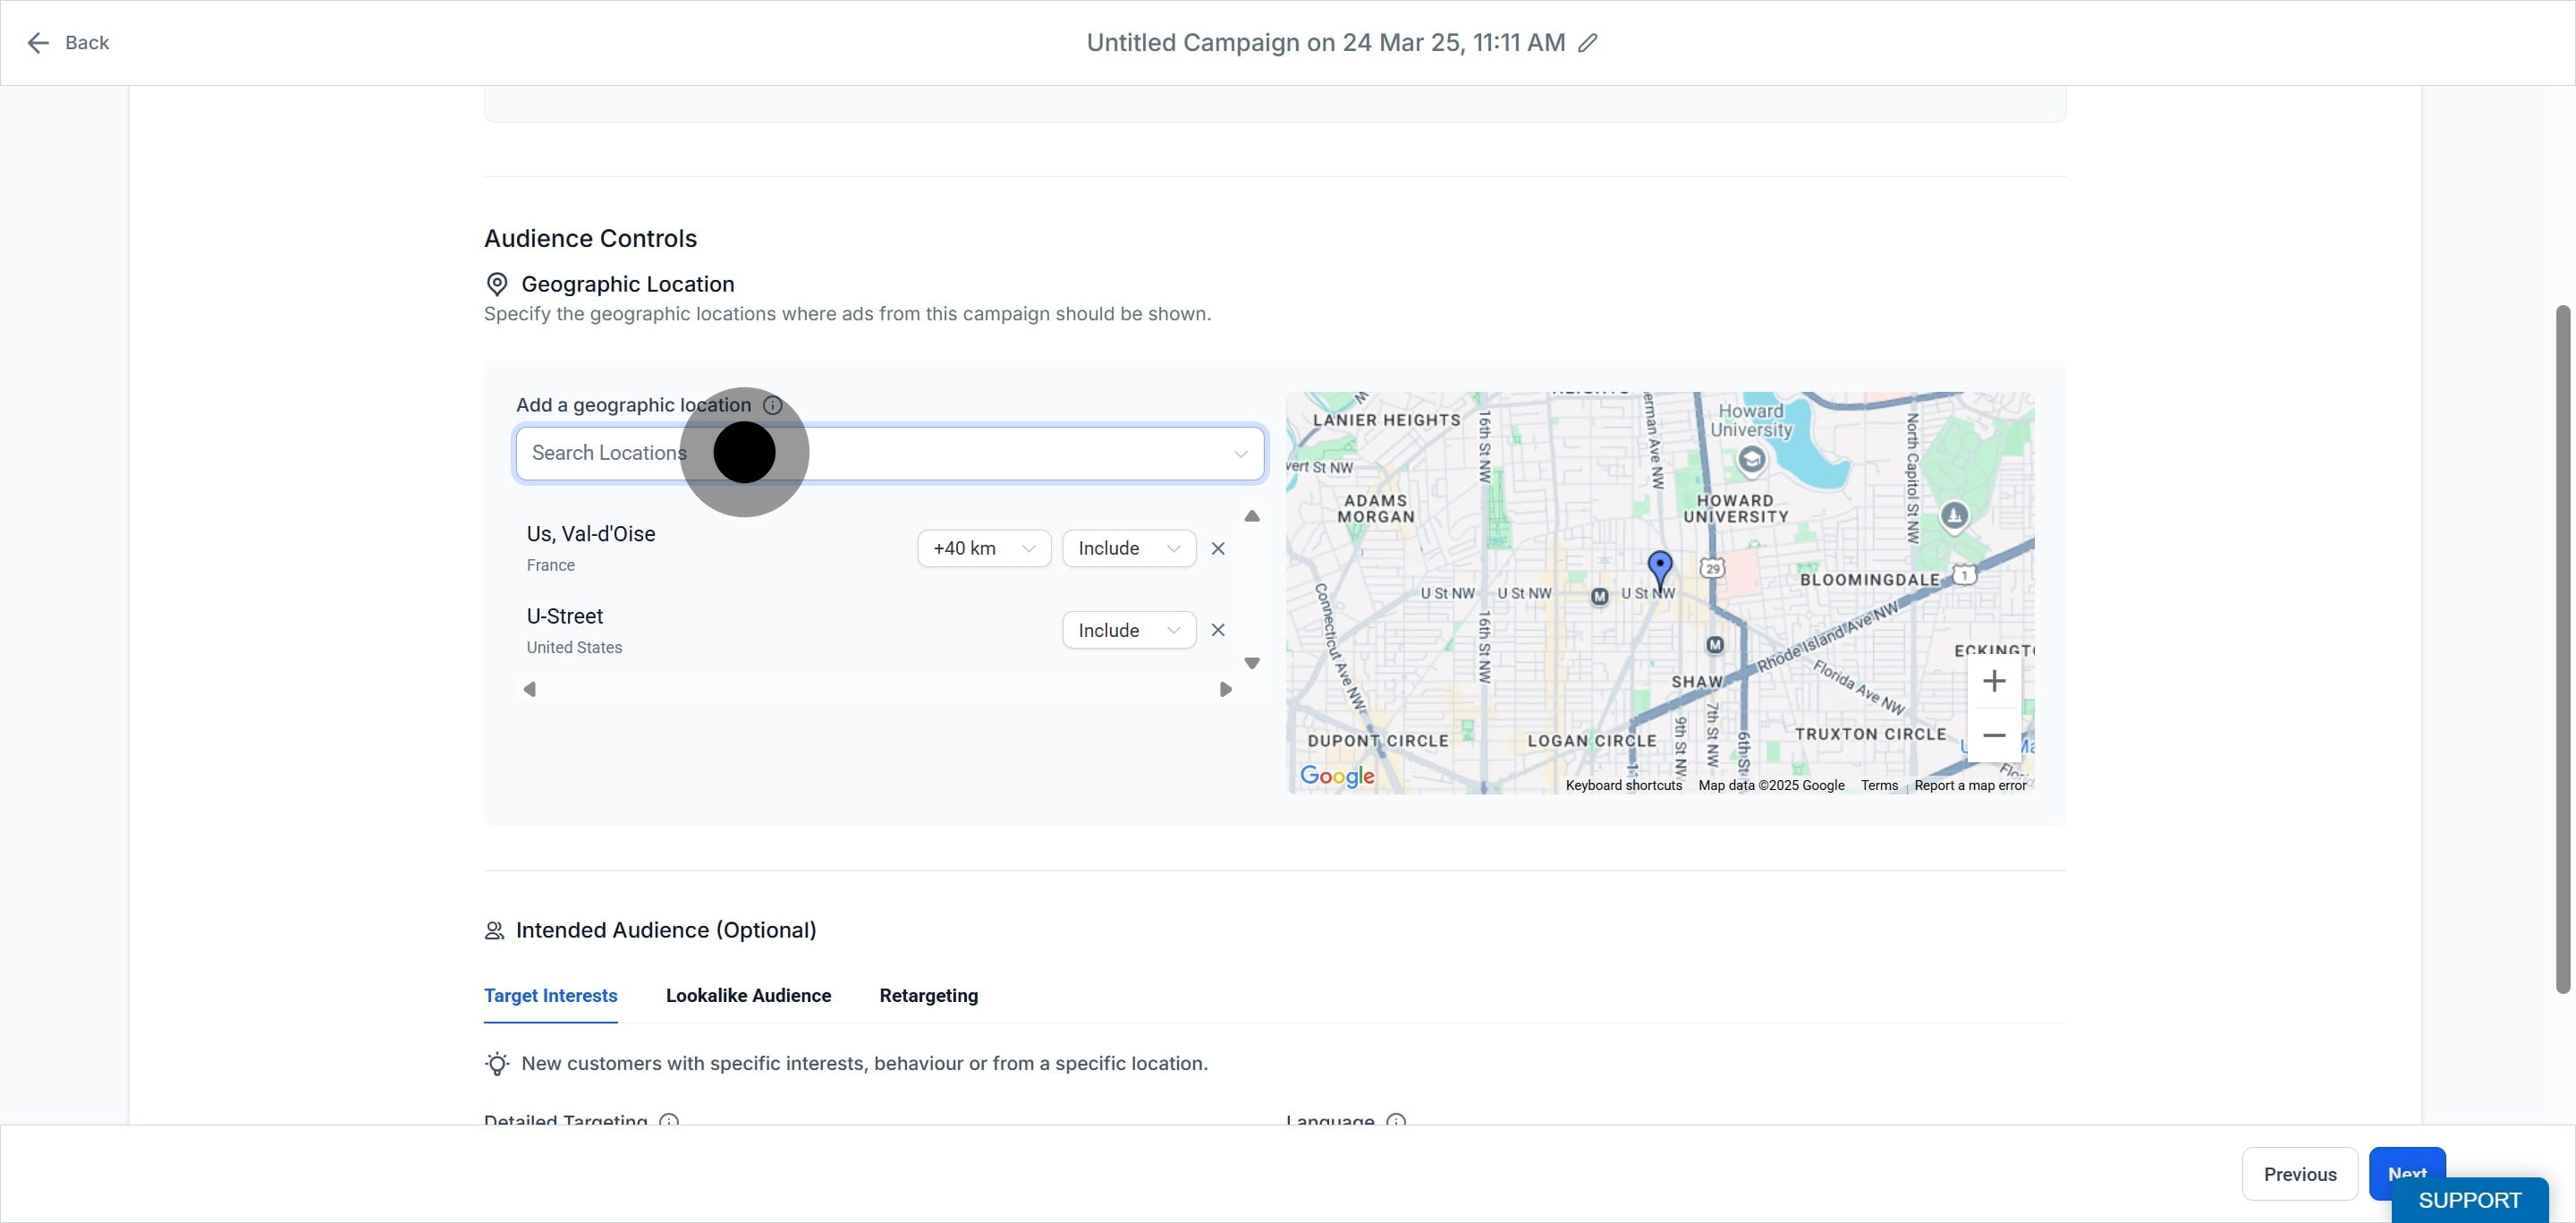Click the Back arrow icon
The width and height of the screenshot is (2576, 1223).
(38, 43)
